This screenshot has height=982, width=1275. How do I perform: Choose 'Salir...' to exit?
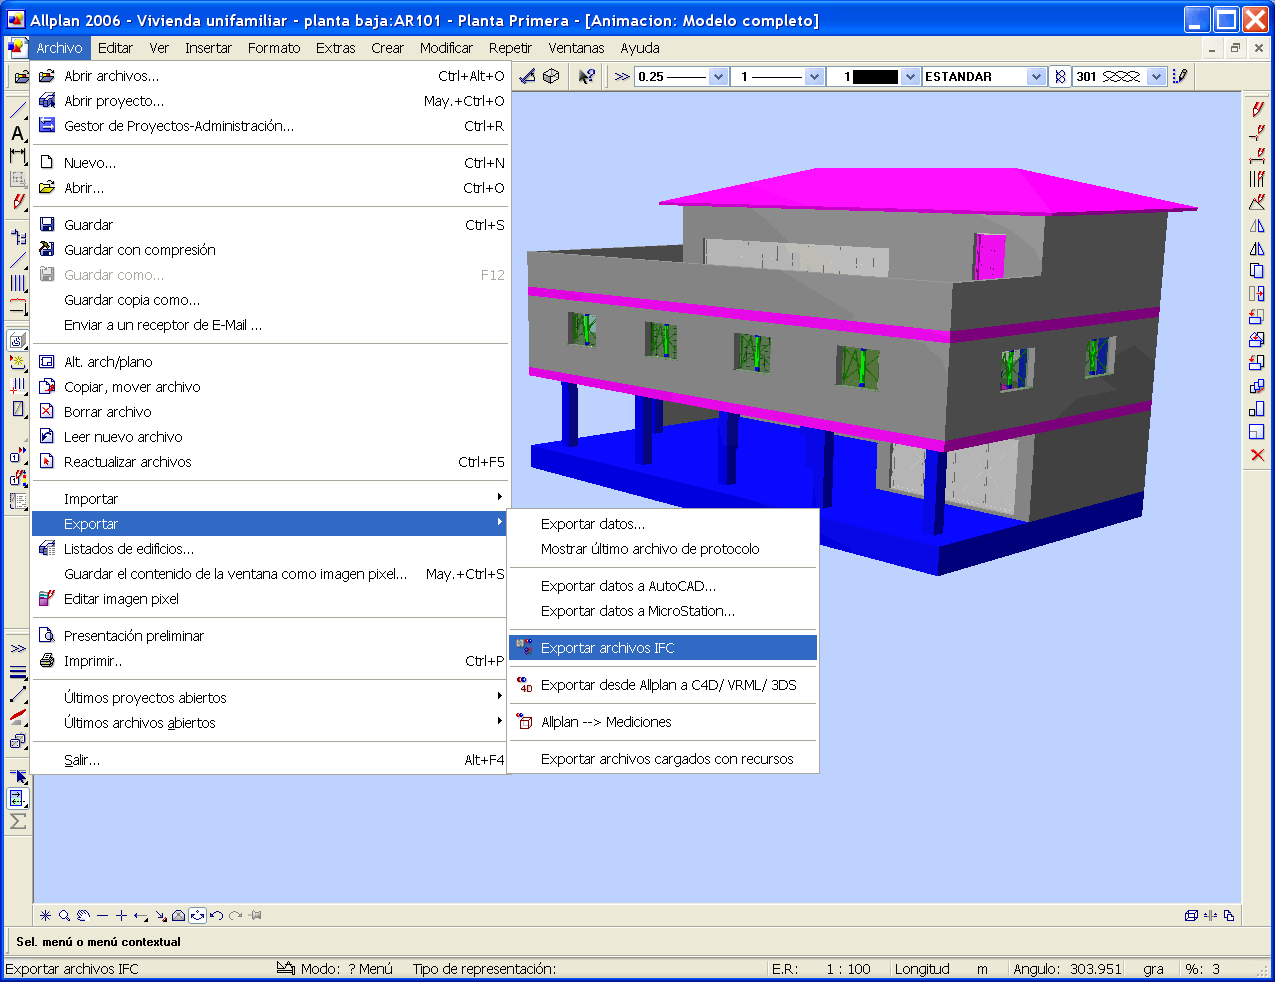(270, 760)
